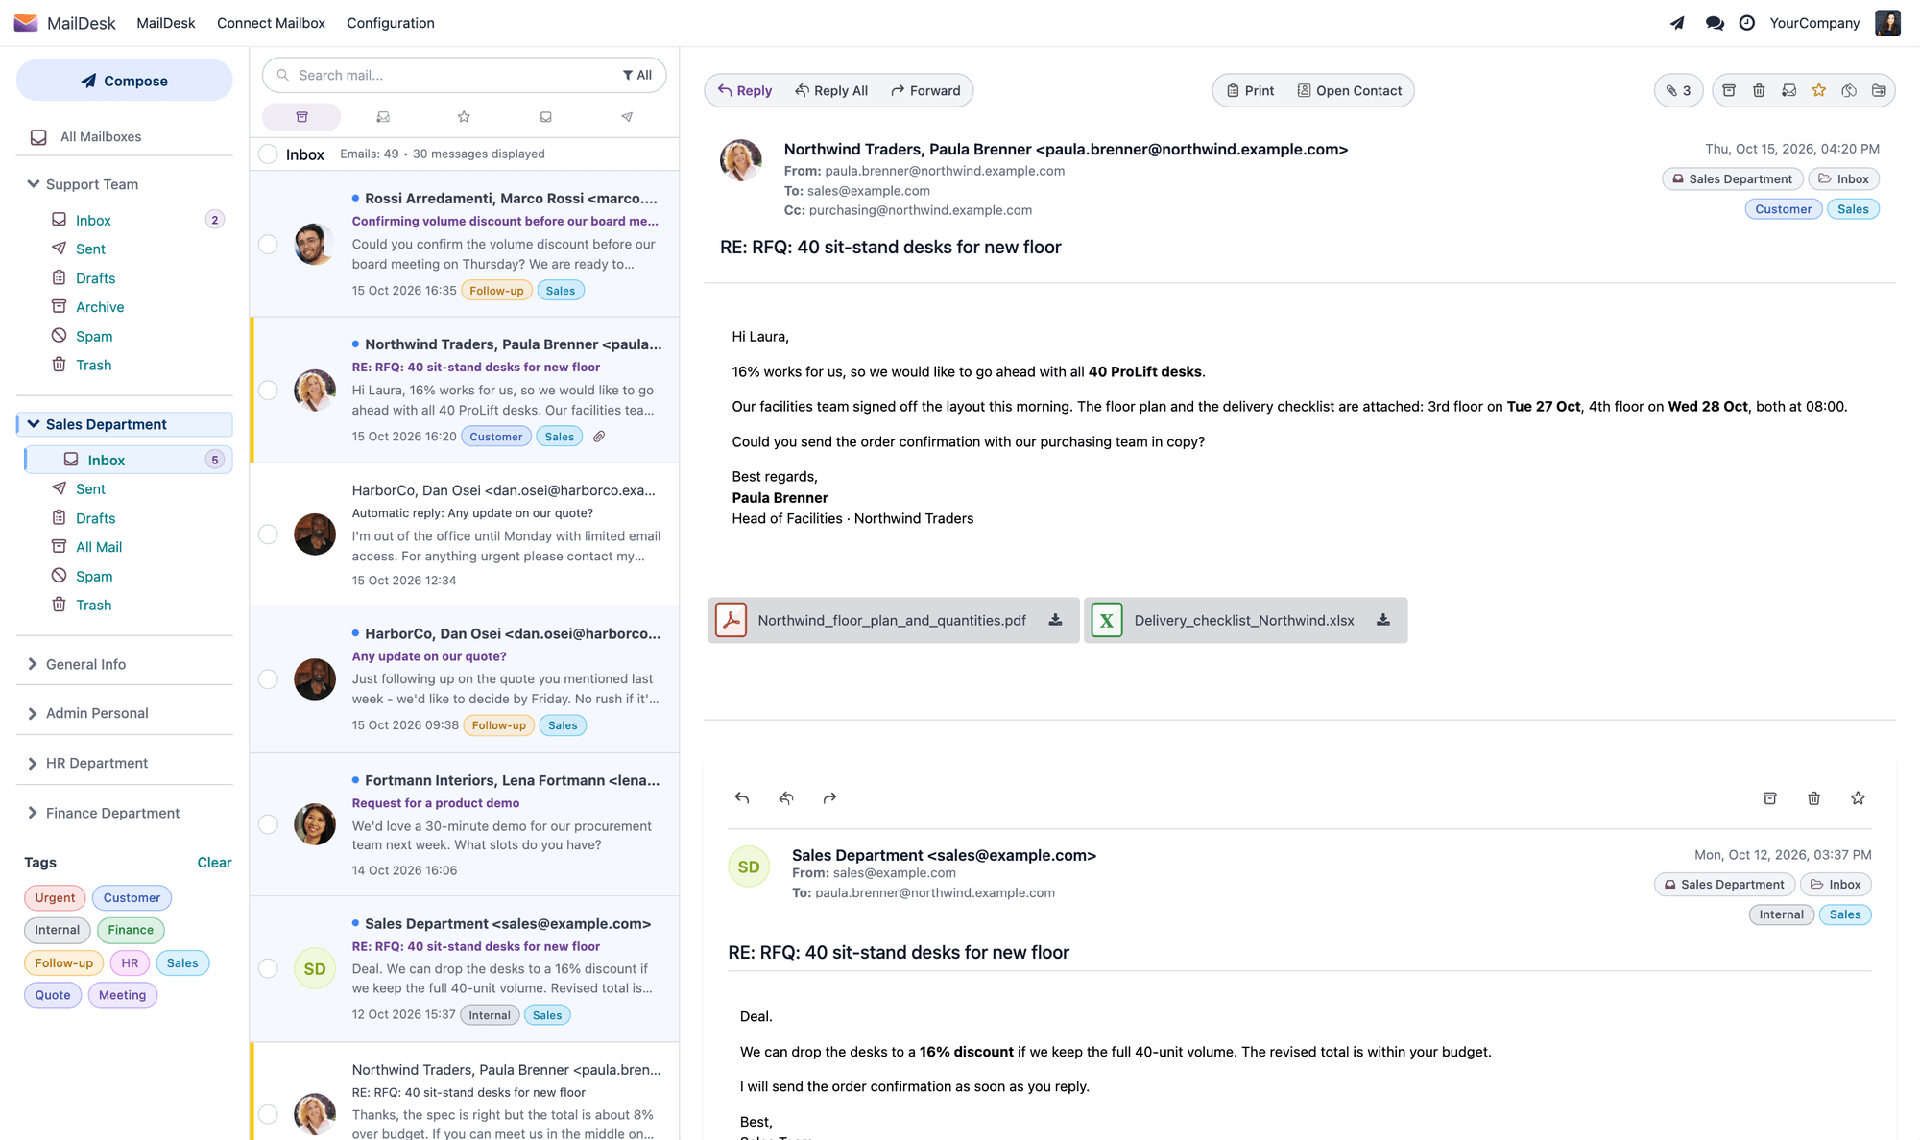Expand the HR Department mailbox
Viewport: 1920px width, 1140px height.
[33, 763]
